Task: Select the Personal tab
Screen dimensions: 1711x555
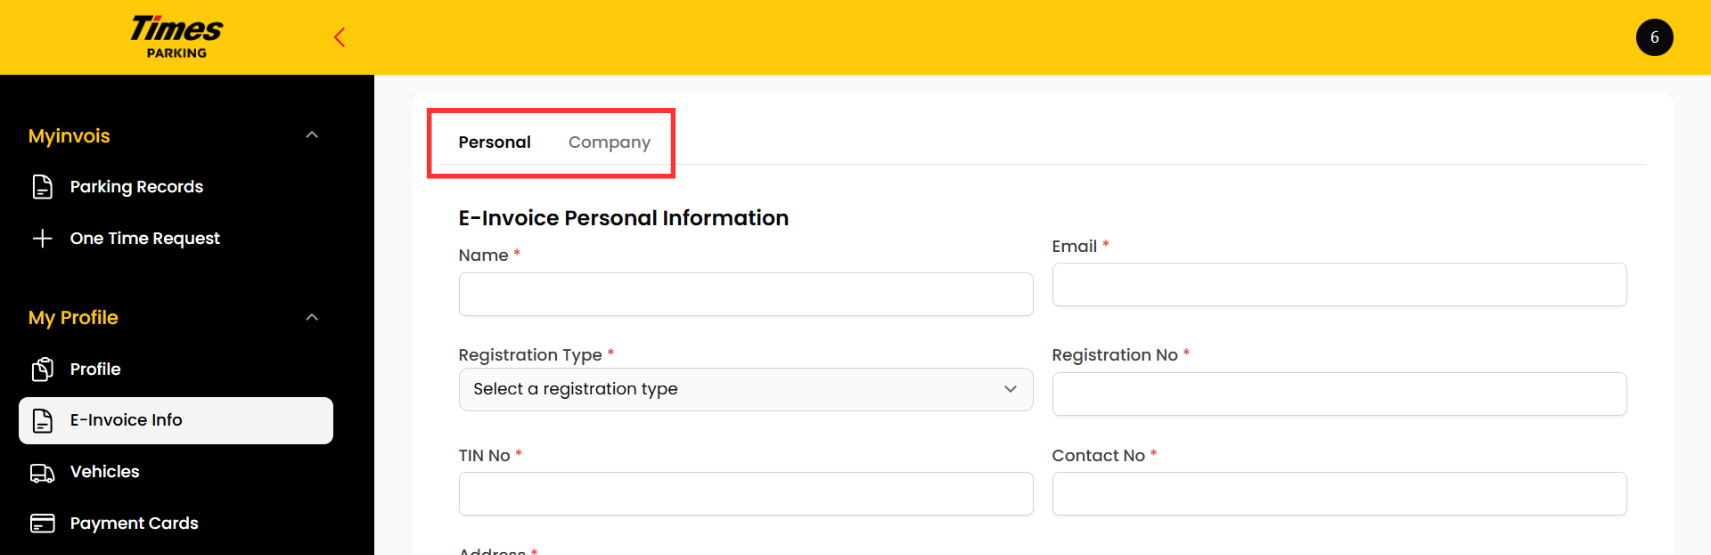Action: 494,142
